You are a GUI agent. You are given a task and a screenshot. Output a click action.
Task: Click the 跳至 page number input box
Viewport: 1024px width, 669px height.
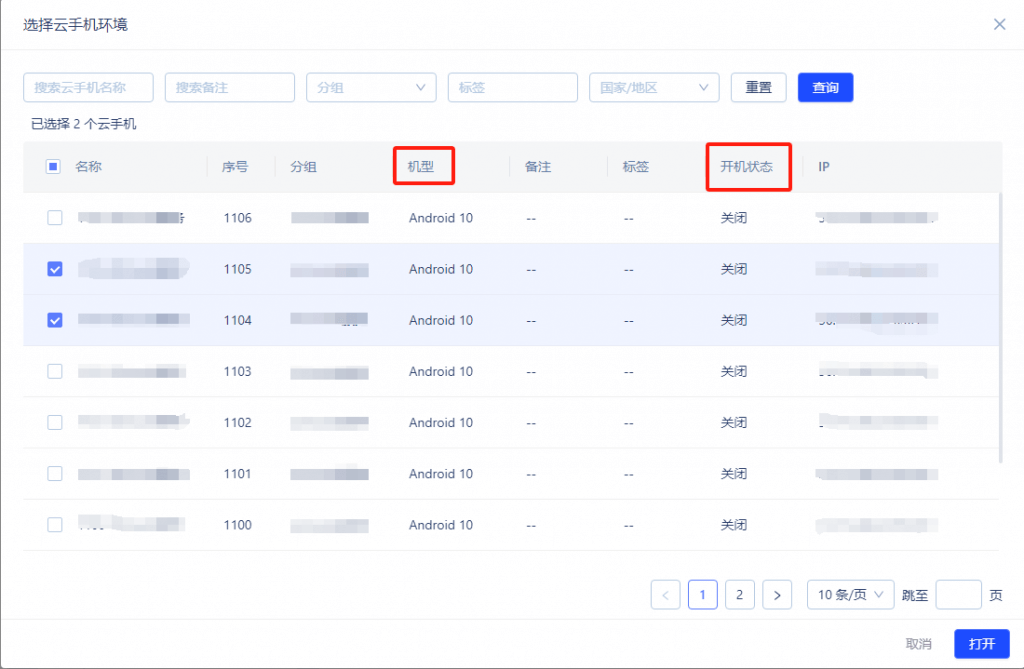(958, 595)
